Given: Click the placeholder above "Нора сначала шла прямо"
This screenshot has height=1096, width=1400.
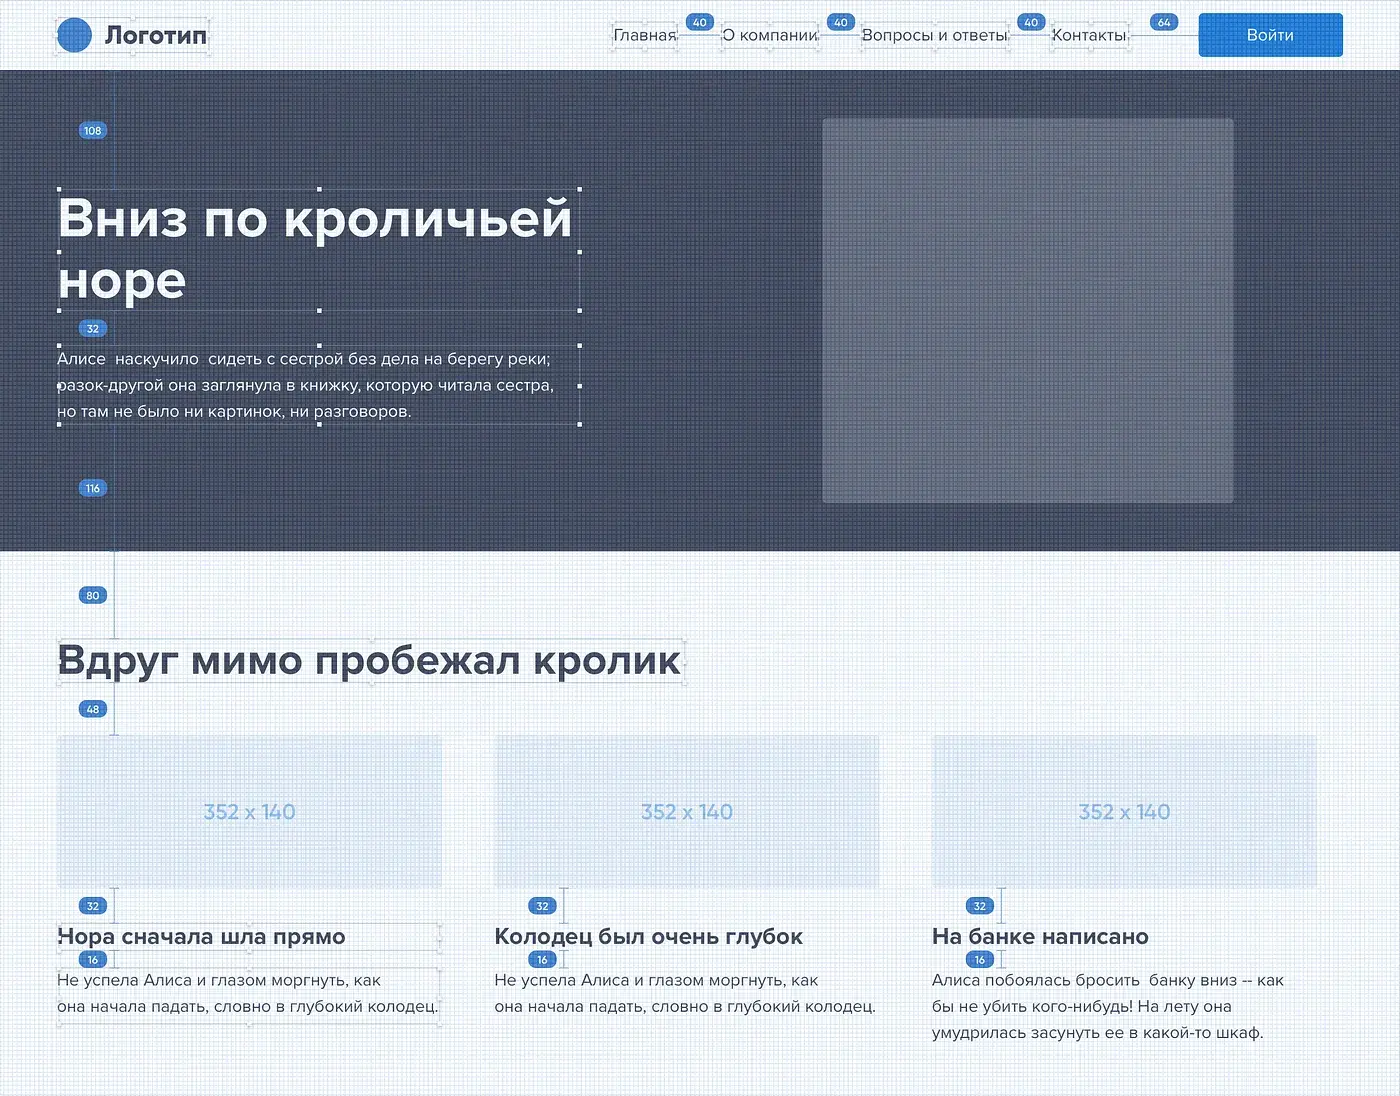Looking at the screenshot, I should [x=249, y=811].
